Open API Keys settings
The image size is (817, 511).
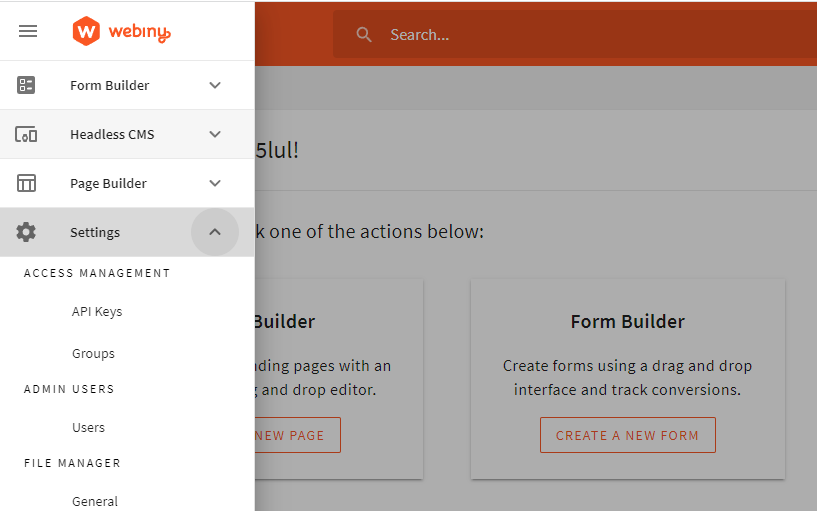point(97,311)
